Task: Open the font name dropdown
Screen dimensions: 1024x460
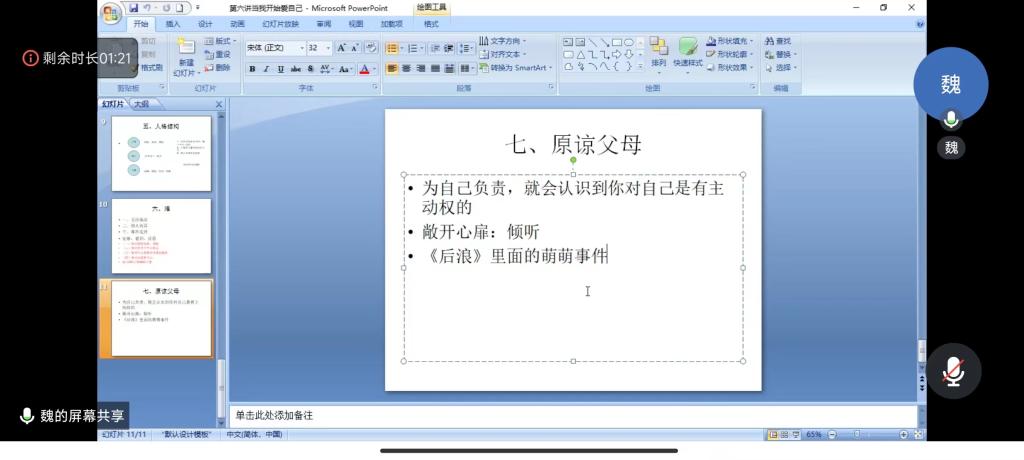Action: pos(301,48)
